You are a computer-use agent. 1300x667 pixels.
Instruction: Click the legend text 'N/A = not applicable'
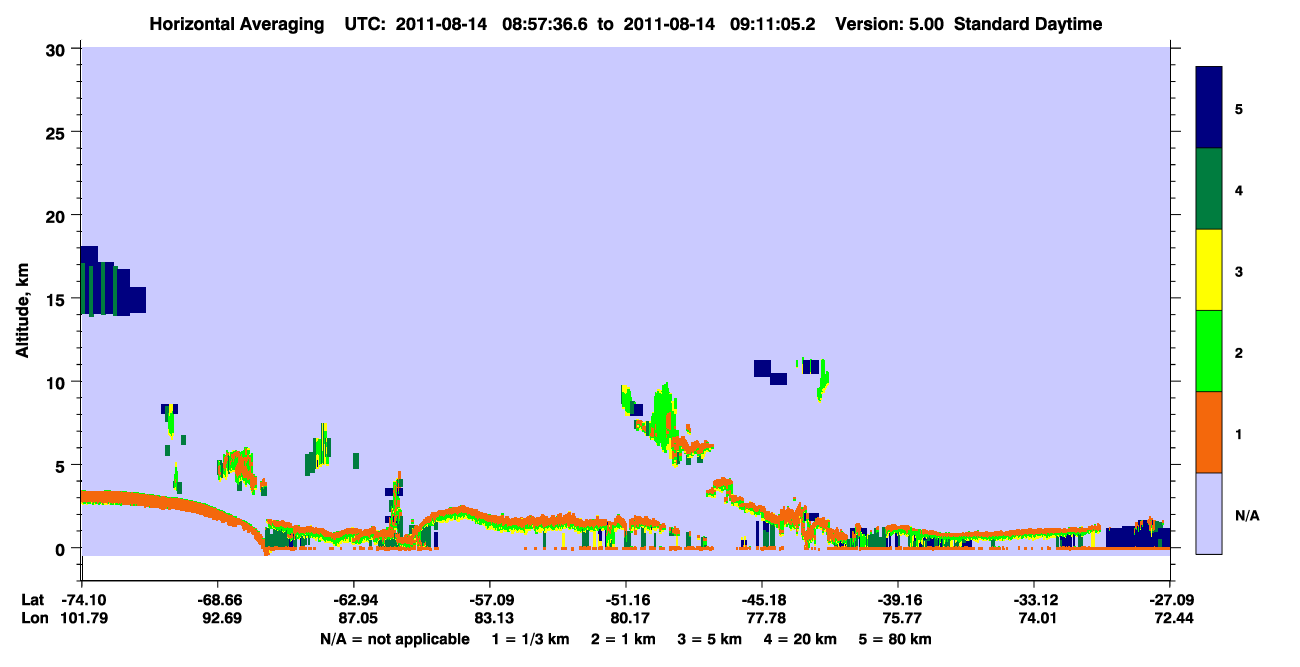tap(395, 639)
